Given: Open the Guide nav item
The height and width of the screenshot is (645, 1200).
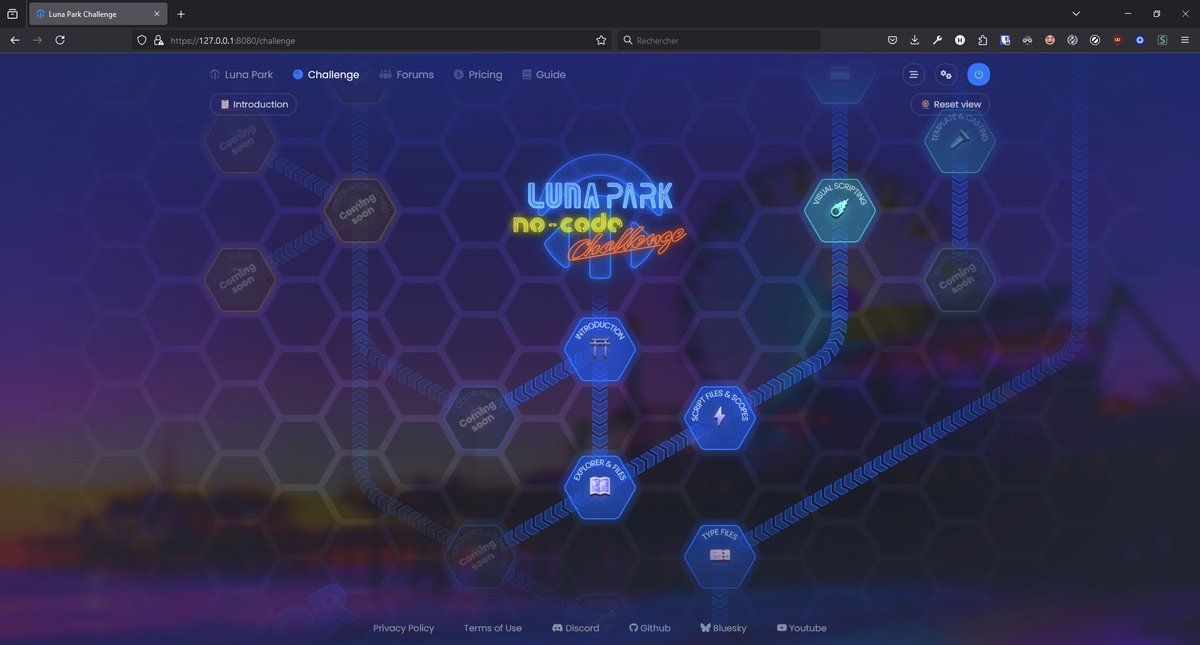Looking at the screenshot, I should 544,74.
